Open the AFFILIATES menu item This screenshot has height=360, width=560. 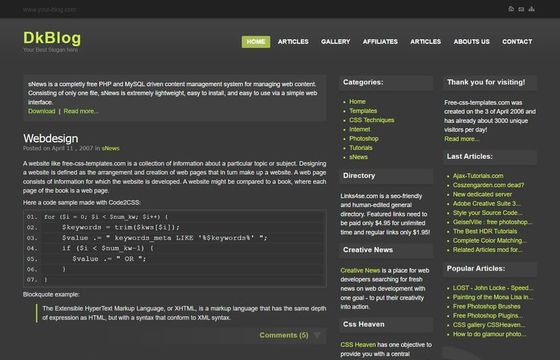pos(380,42)
